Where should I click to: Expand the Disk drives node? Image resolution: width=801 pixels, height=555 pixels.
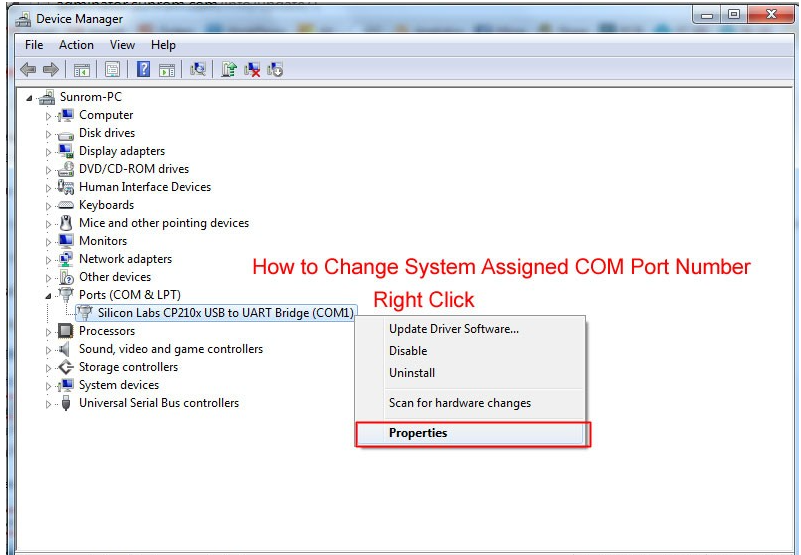48,134
